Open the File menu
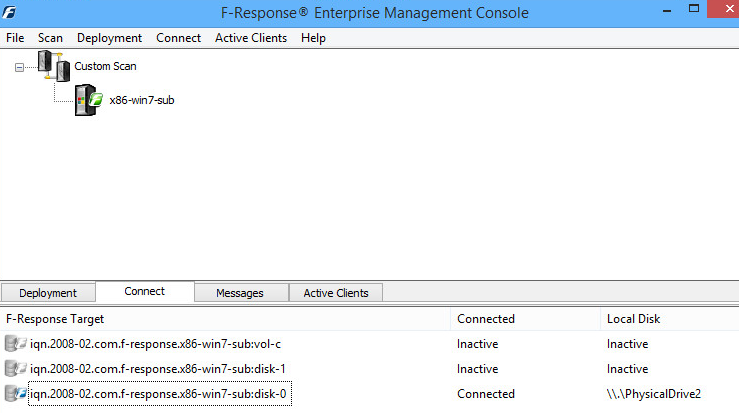The width and height of the screenshot is (739, 413). pyautogui.click(x=15, y=38)
